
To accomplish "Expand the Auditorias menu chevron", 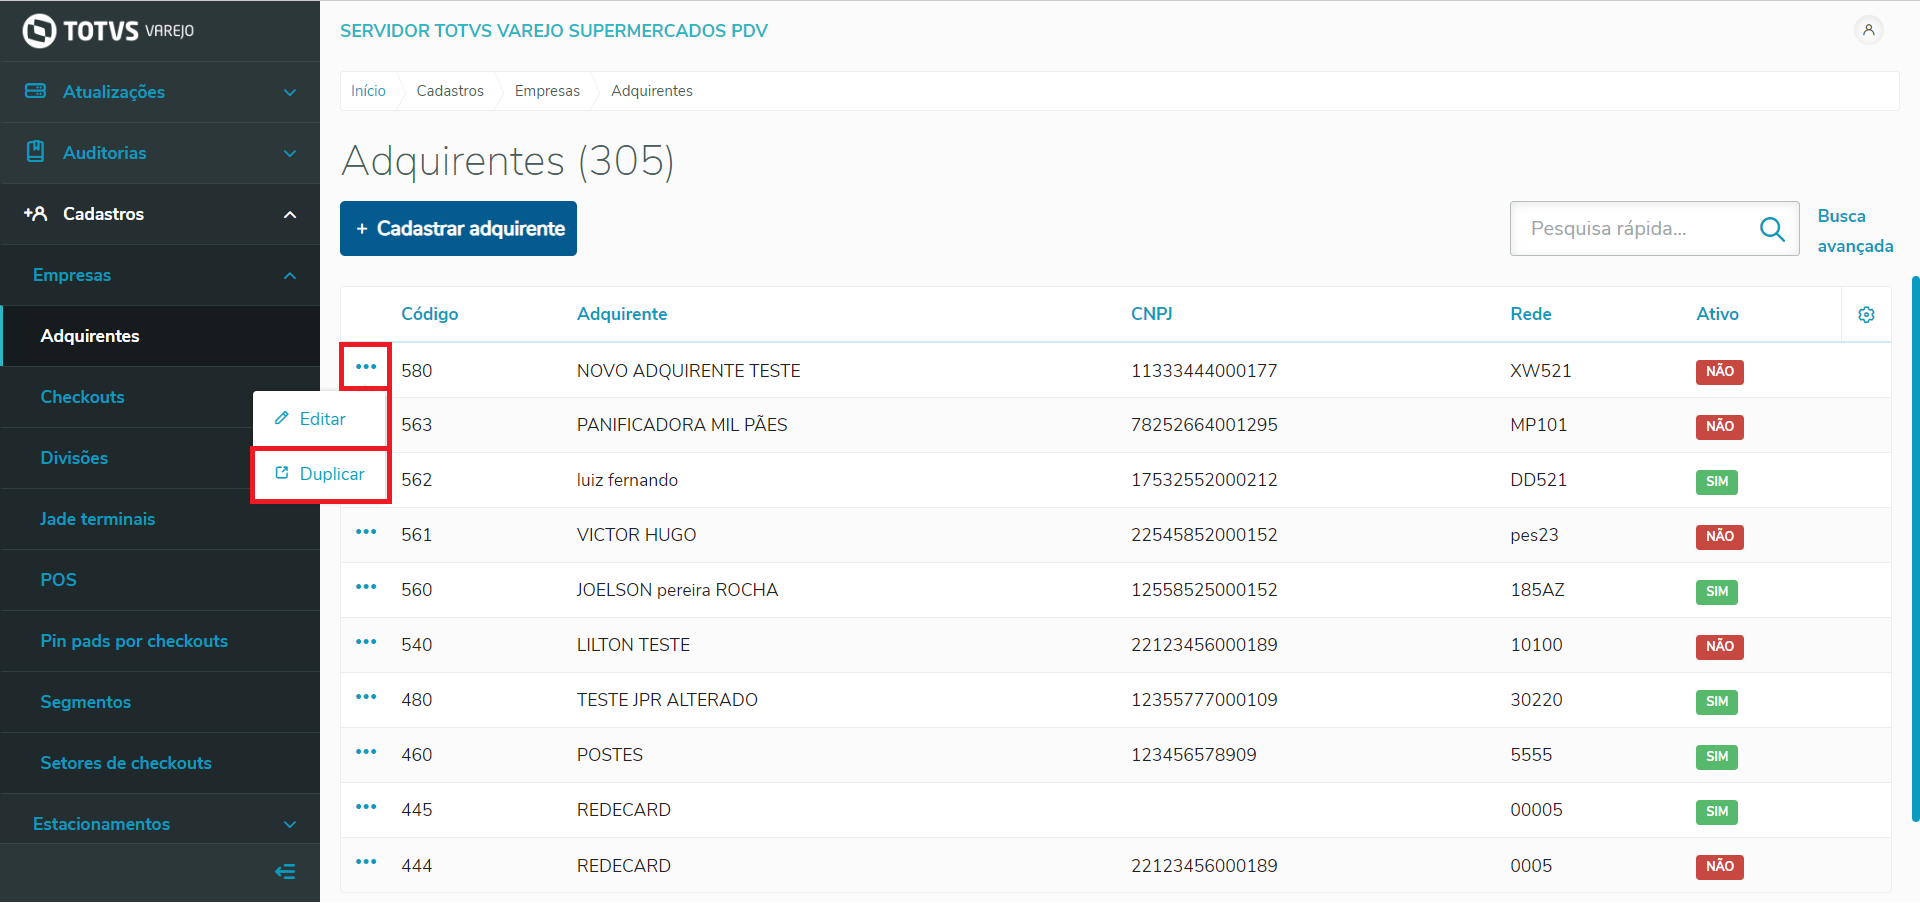I will (x=290, y=153).
